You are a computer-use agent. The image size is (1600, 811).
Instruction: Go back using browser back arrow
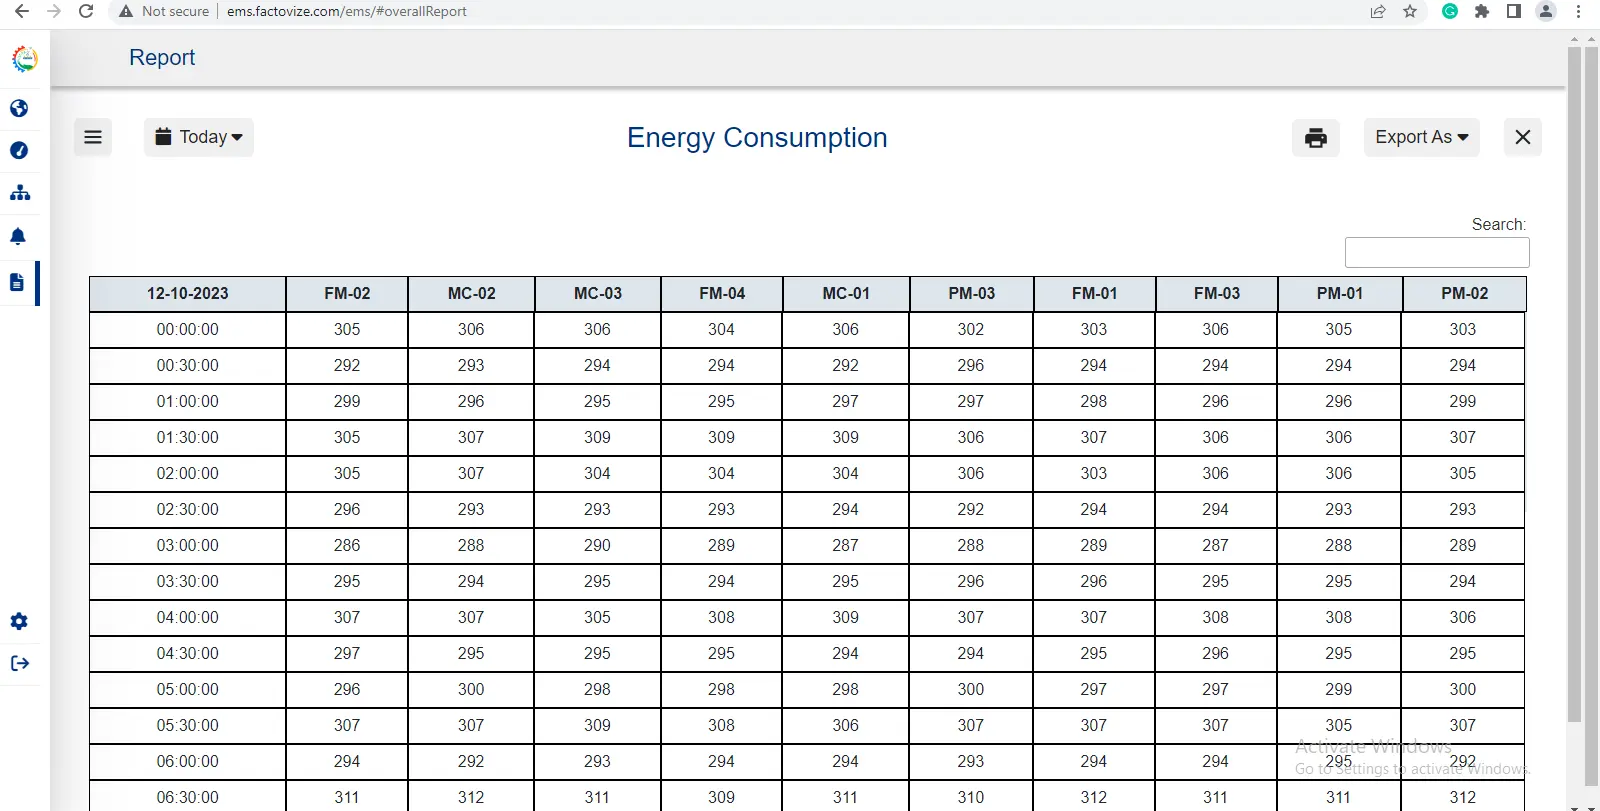[x=22, y=11]
